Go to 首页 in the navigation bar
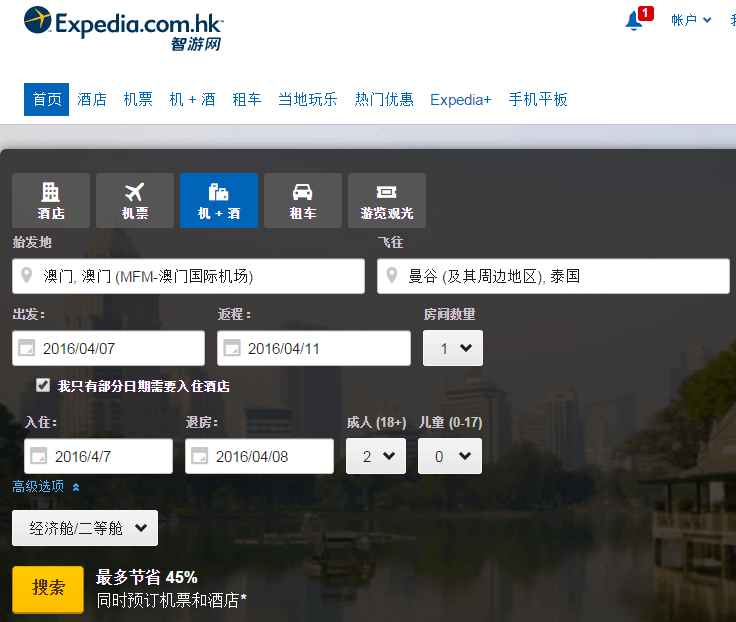The width and height of the screenshot is (736, 622). pos(46,100)
